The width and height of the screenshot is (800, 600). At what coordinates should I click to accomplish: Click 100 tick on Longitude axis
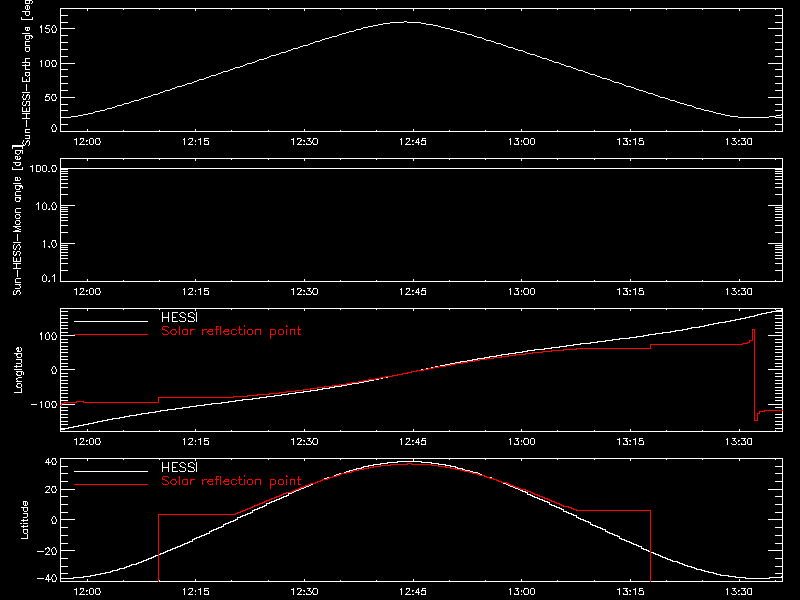[48, 336]
